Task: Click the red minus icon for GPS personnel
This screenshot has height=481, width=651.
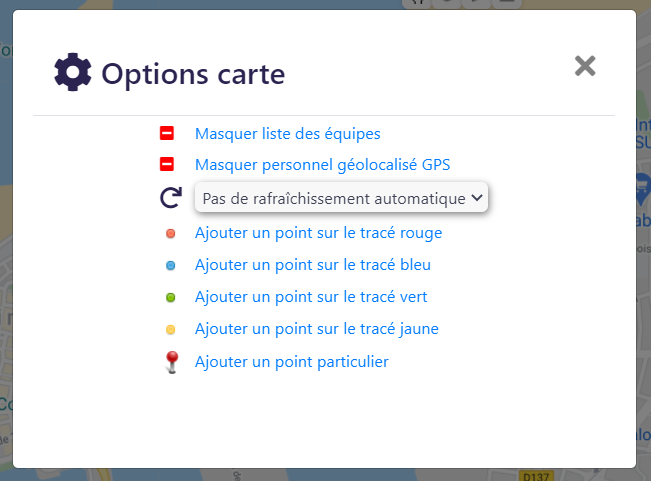Action: [x=167, y=164]
